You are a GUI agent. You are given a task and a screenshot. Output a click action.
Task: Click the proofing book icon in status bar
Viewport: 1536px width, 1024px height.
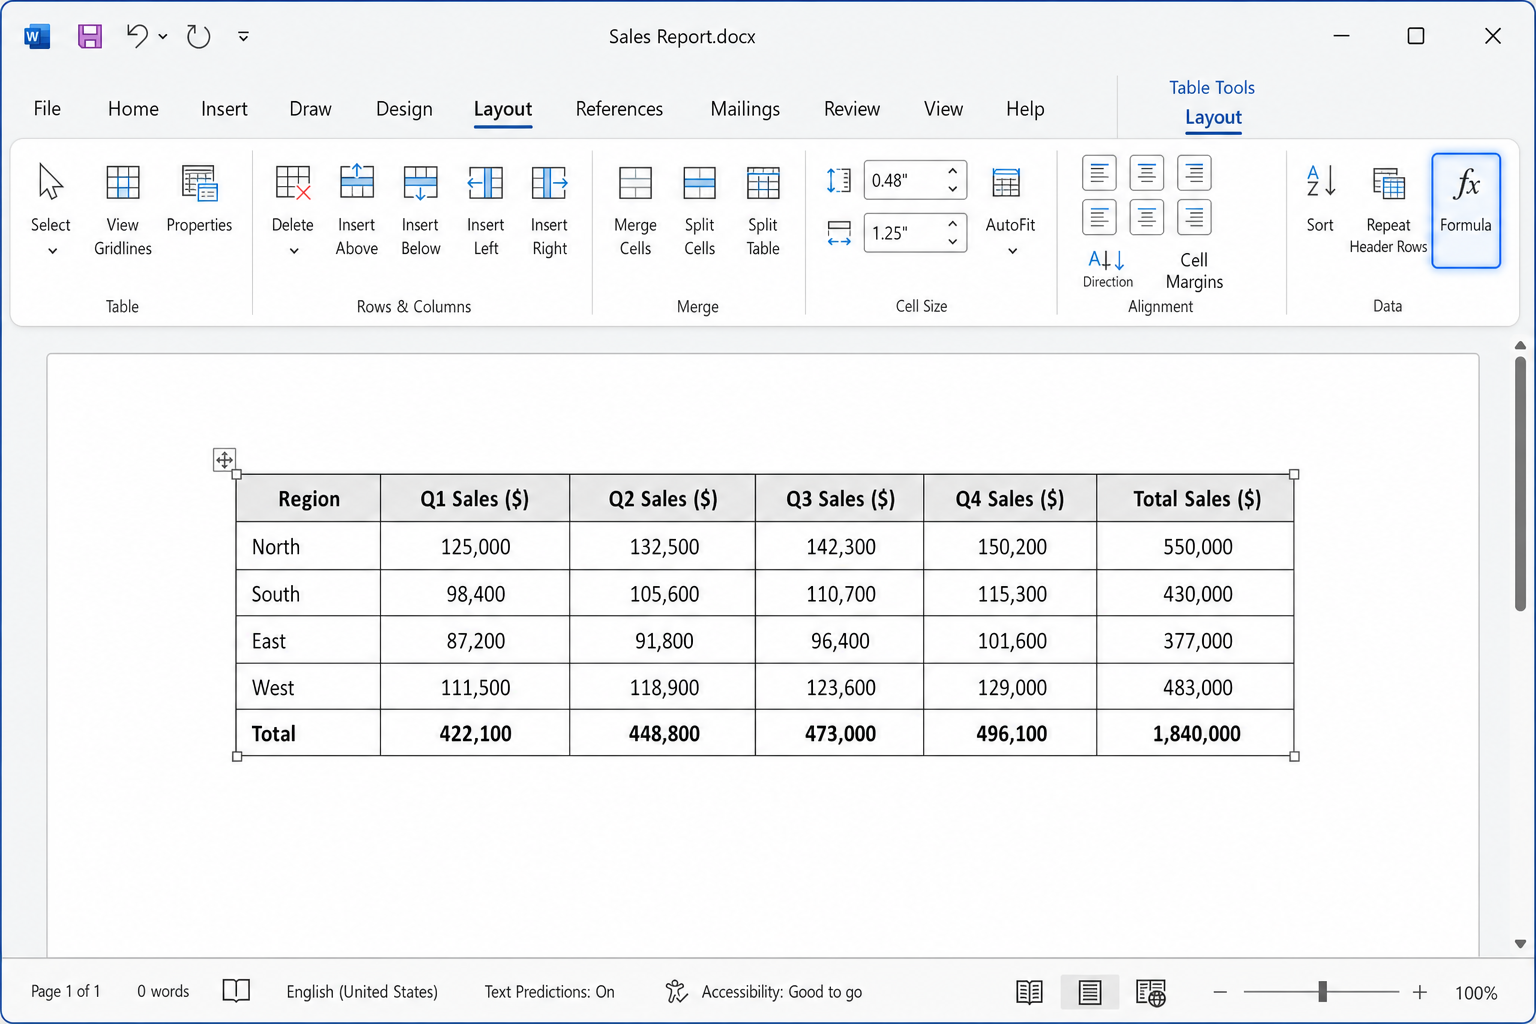coord(236,991)
